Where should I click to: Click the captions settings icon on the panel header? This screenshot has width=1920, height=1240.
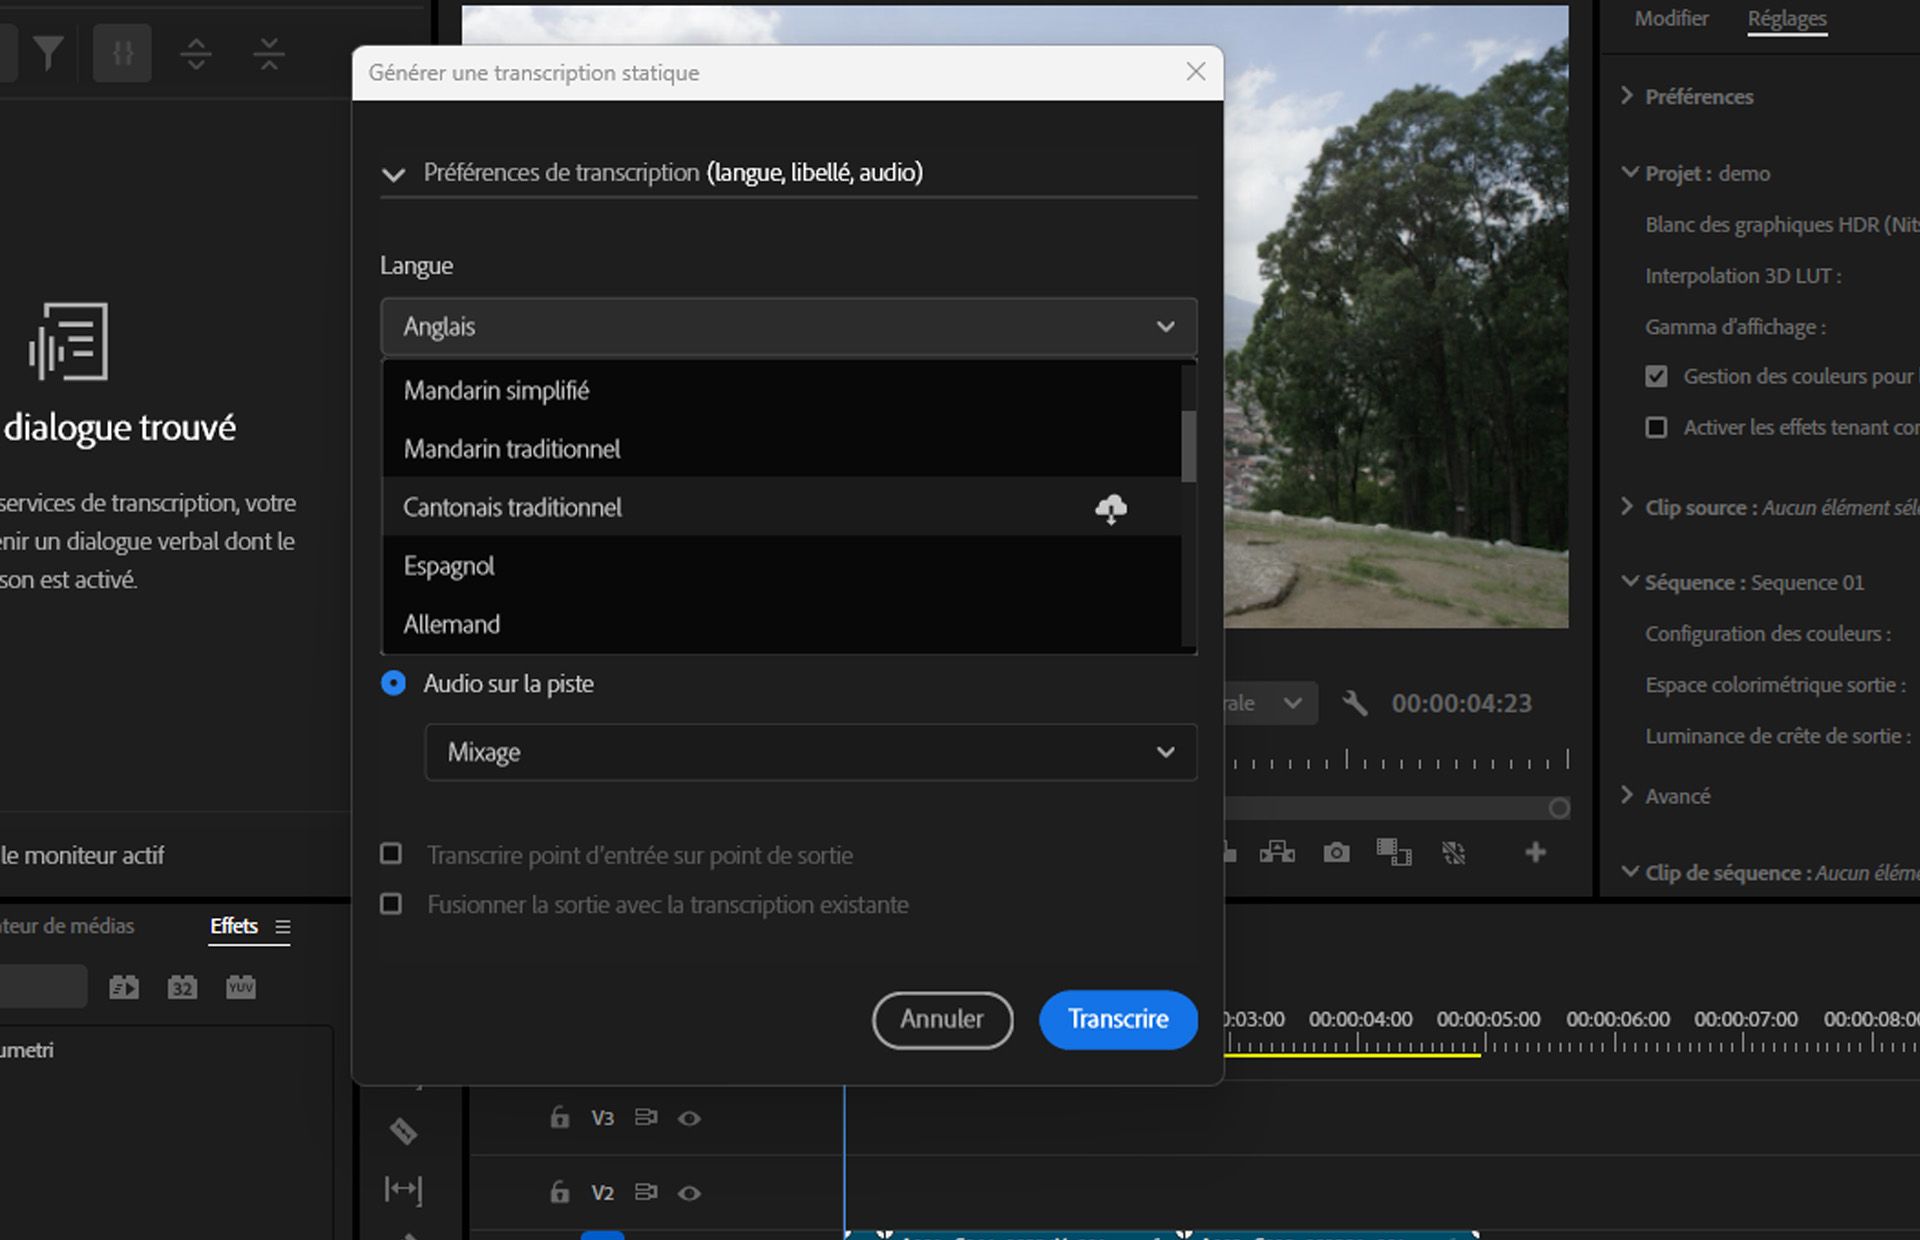point(122,53)
